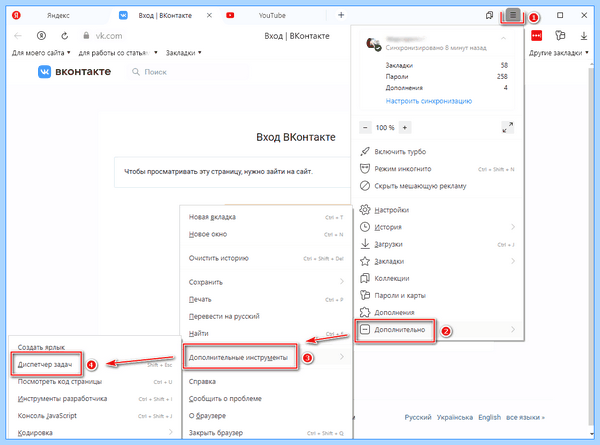Viewport: 600px width, 445px height.
Task: Open the password manager toolbar icon
Action: click(560, 36)
